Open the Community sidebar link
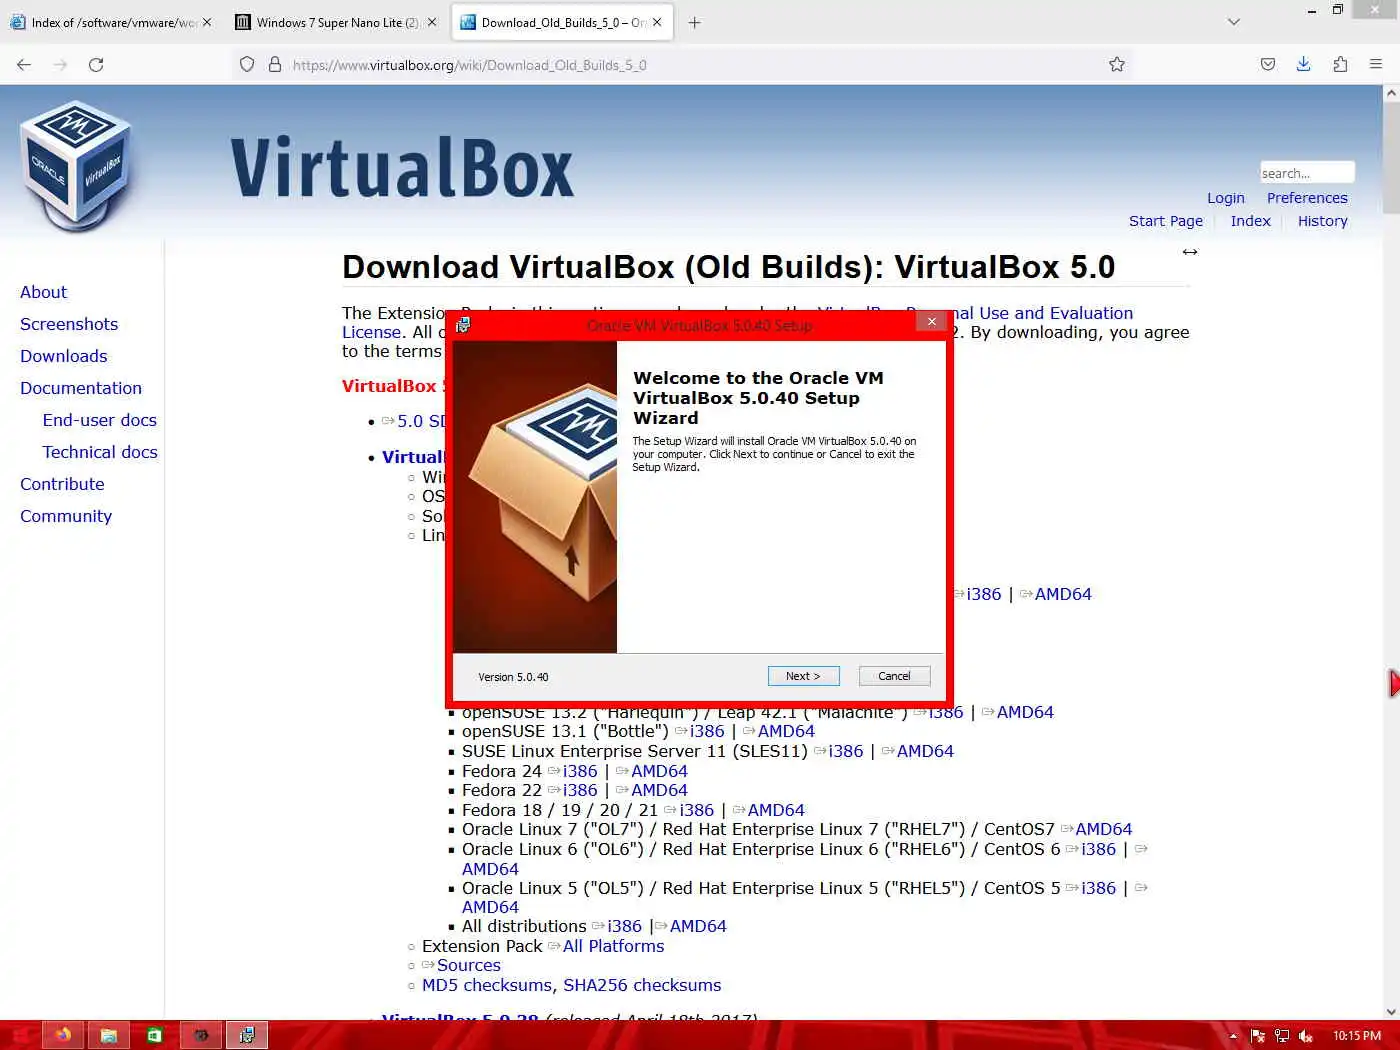 [66, 516]
